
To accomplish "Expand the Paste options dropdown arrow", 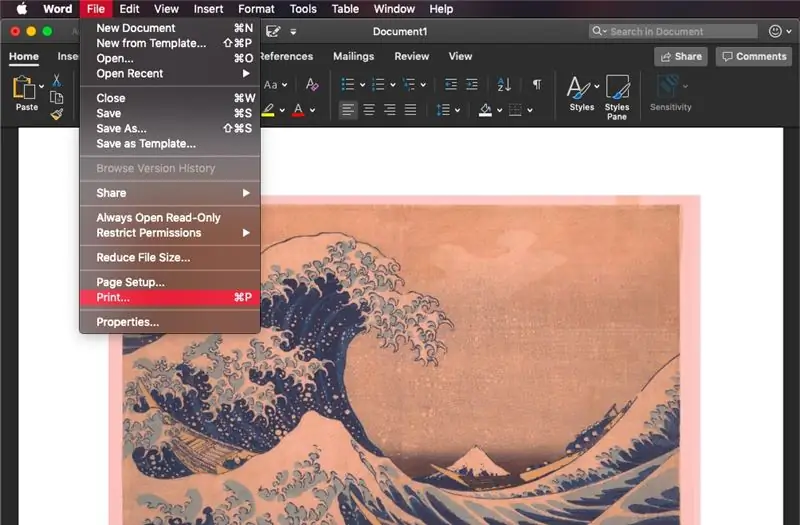I will (x=41, y=86).
